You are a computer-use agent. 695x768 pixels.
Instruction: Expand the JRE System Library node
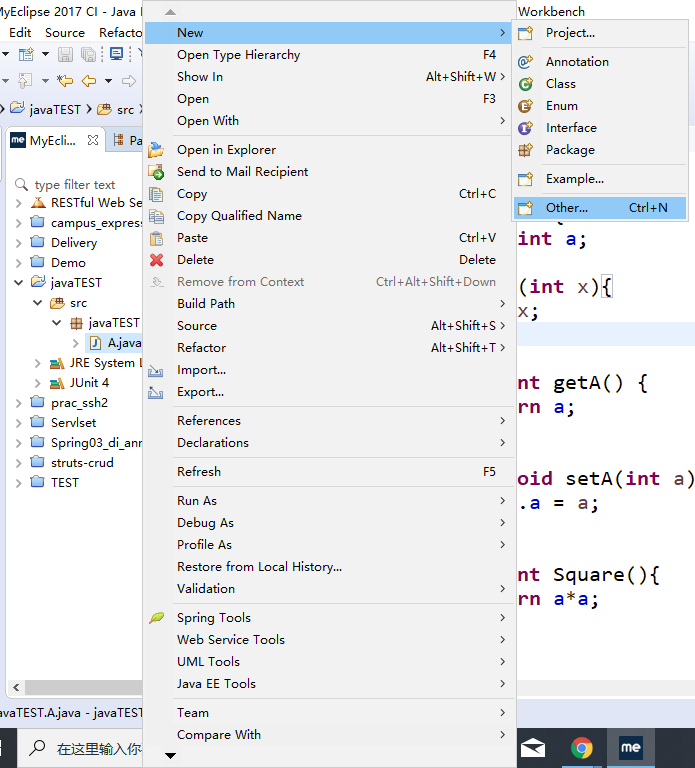38,363
